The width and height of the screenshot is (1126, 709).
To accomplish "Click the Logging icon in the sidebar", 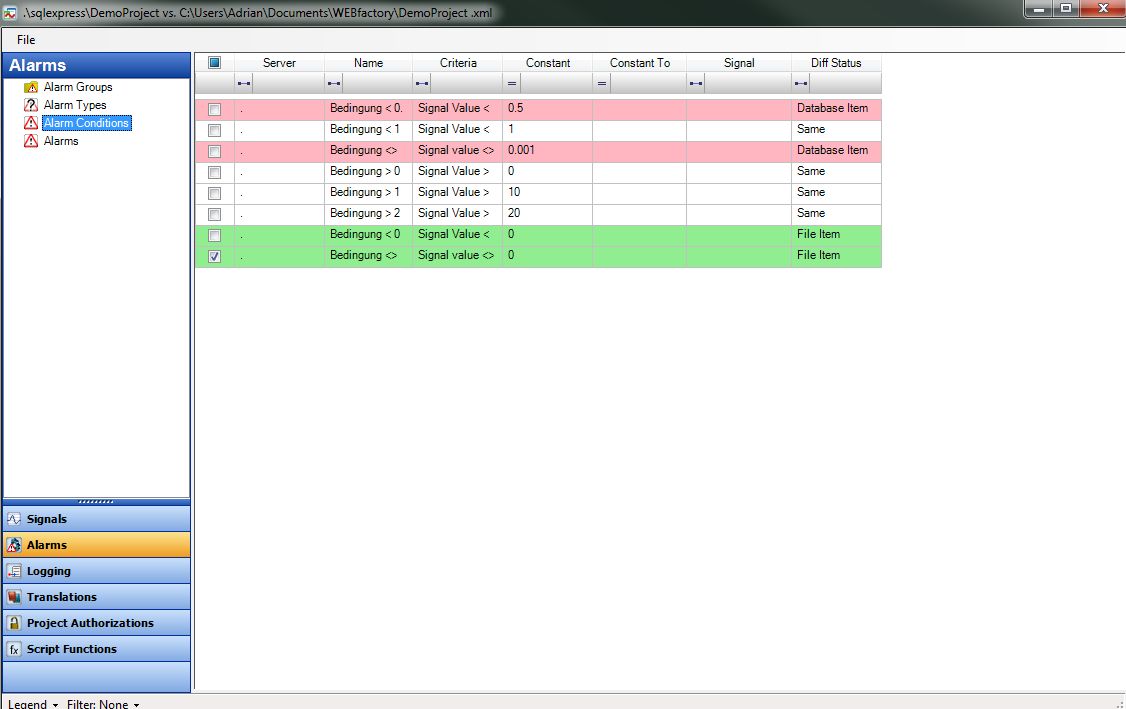I will tap(14, 571).
